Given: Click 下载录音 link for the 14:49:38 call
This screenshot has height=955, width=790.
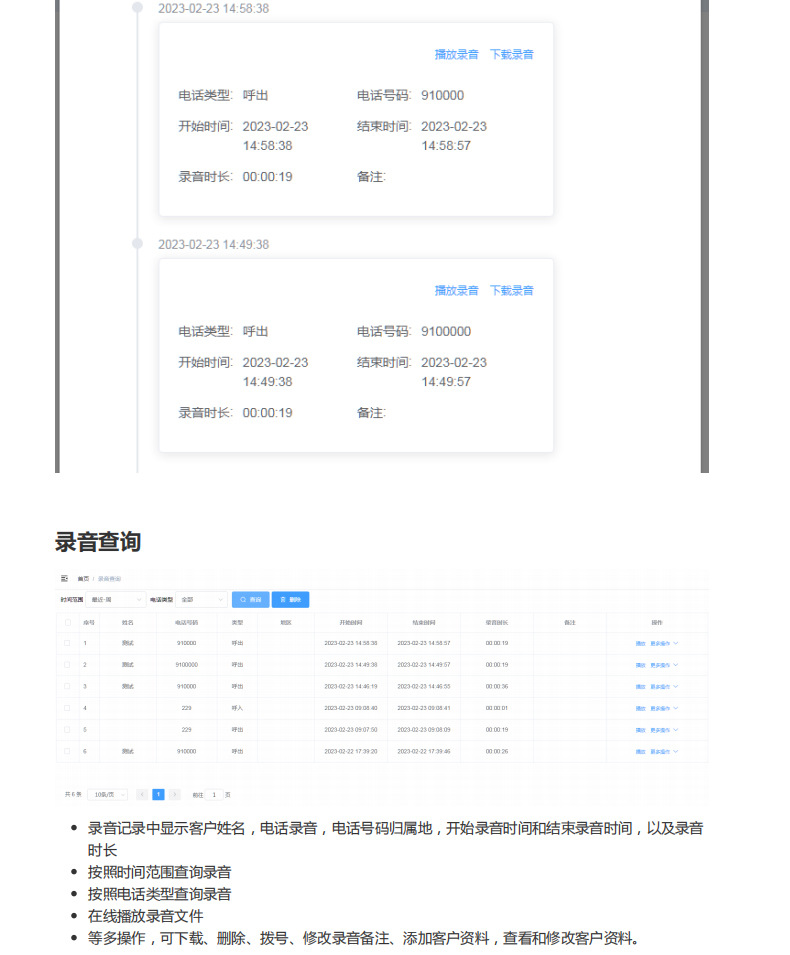Looking at the screenshot, I should 512,291.
